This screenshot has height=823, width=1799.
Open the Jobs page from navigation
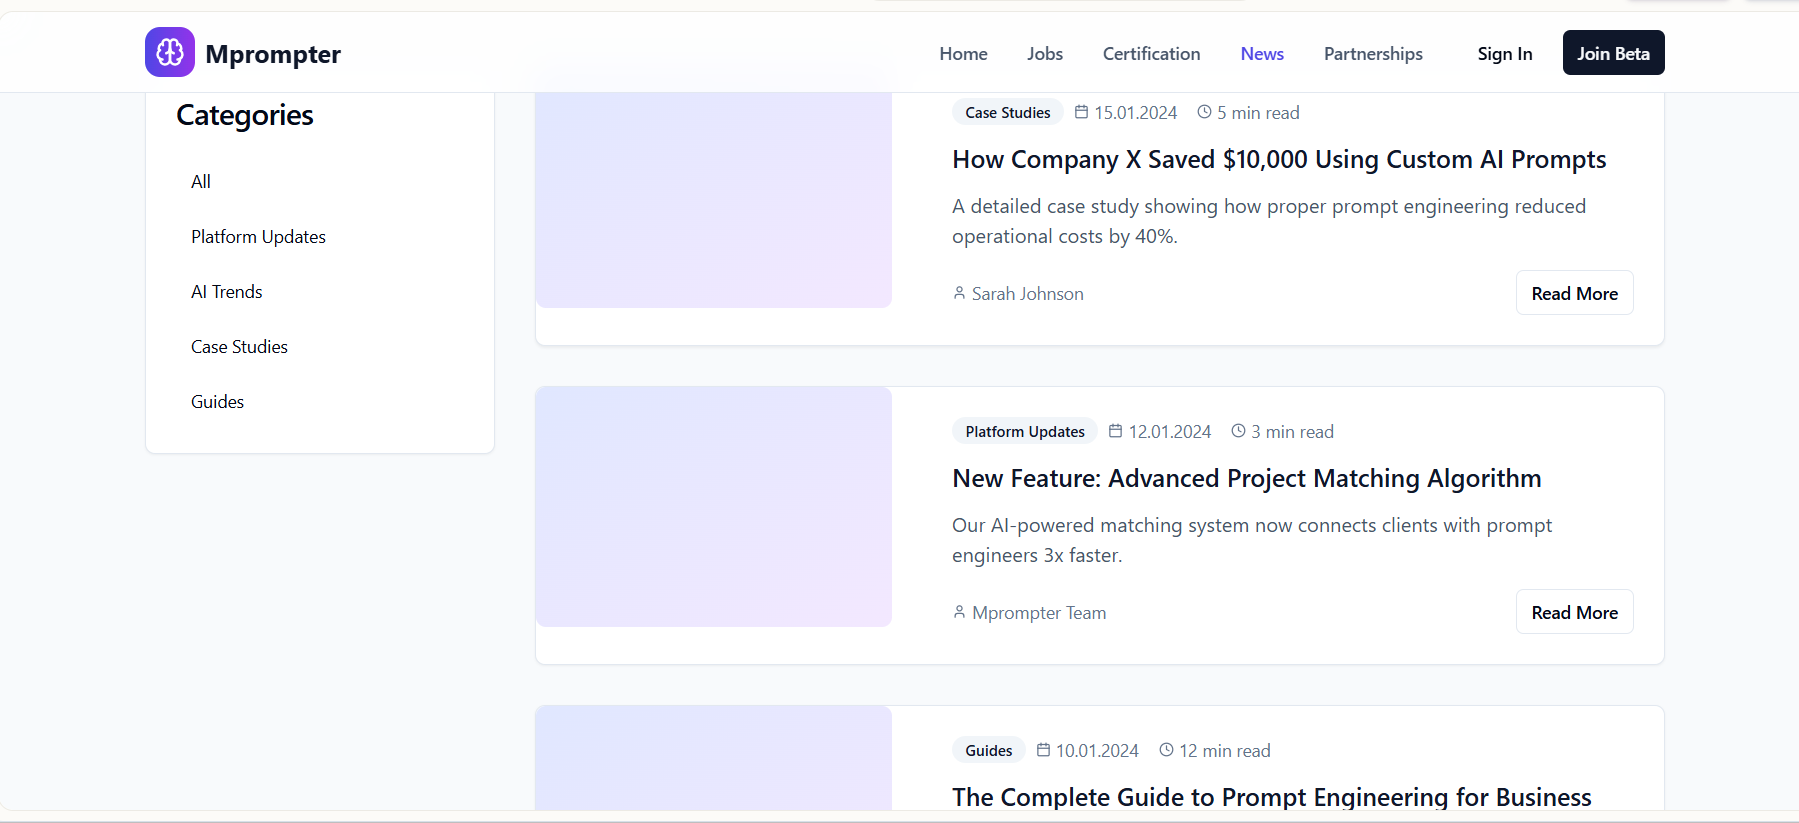click(1045, 54)
